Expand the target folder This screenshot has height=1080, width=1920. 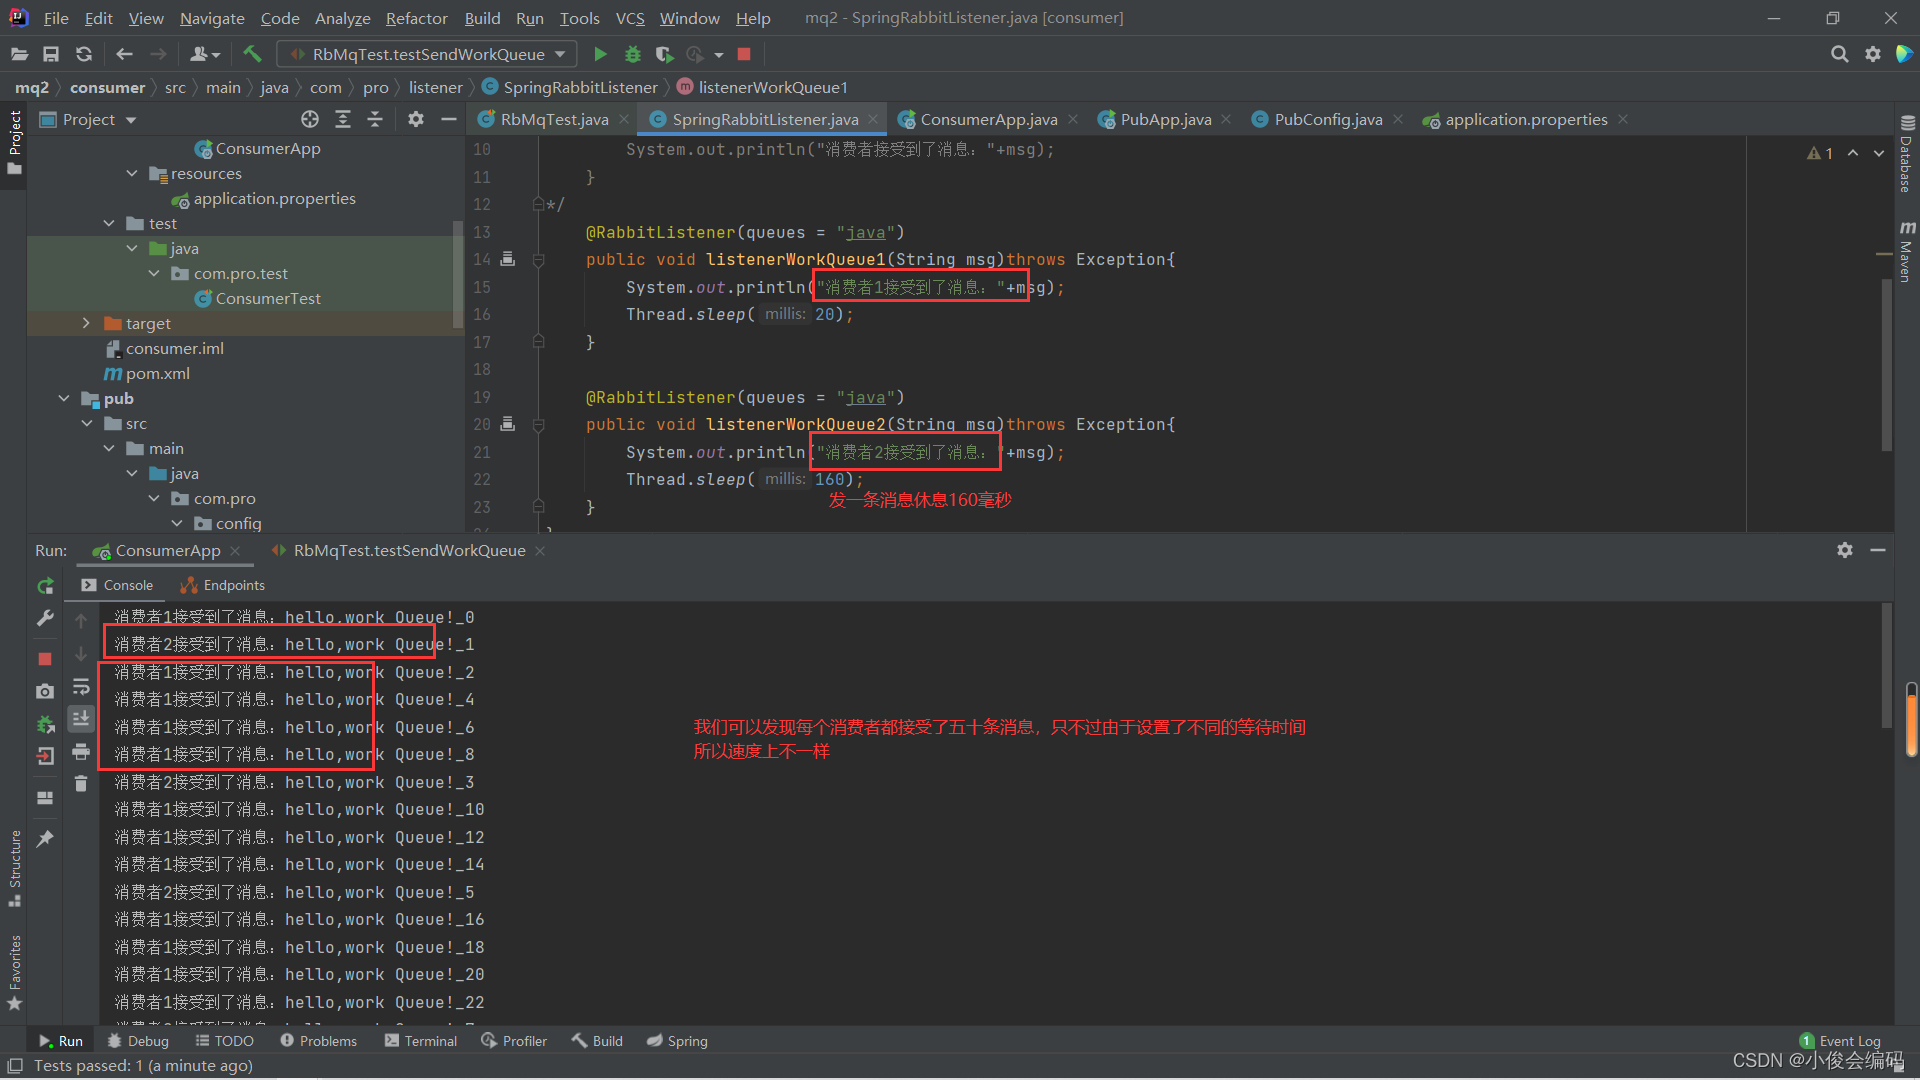tap(86, 323)
